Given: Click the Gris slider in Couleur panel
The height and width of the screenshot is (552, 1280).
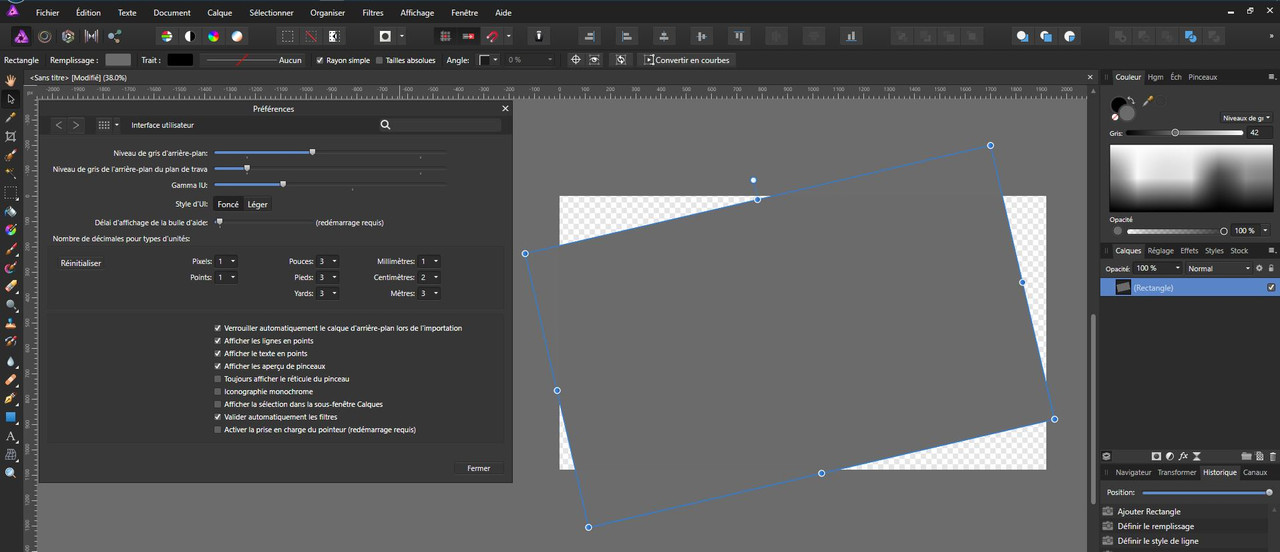Looking at the screenshot, I should pos(1187,132).
